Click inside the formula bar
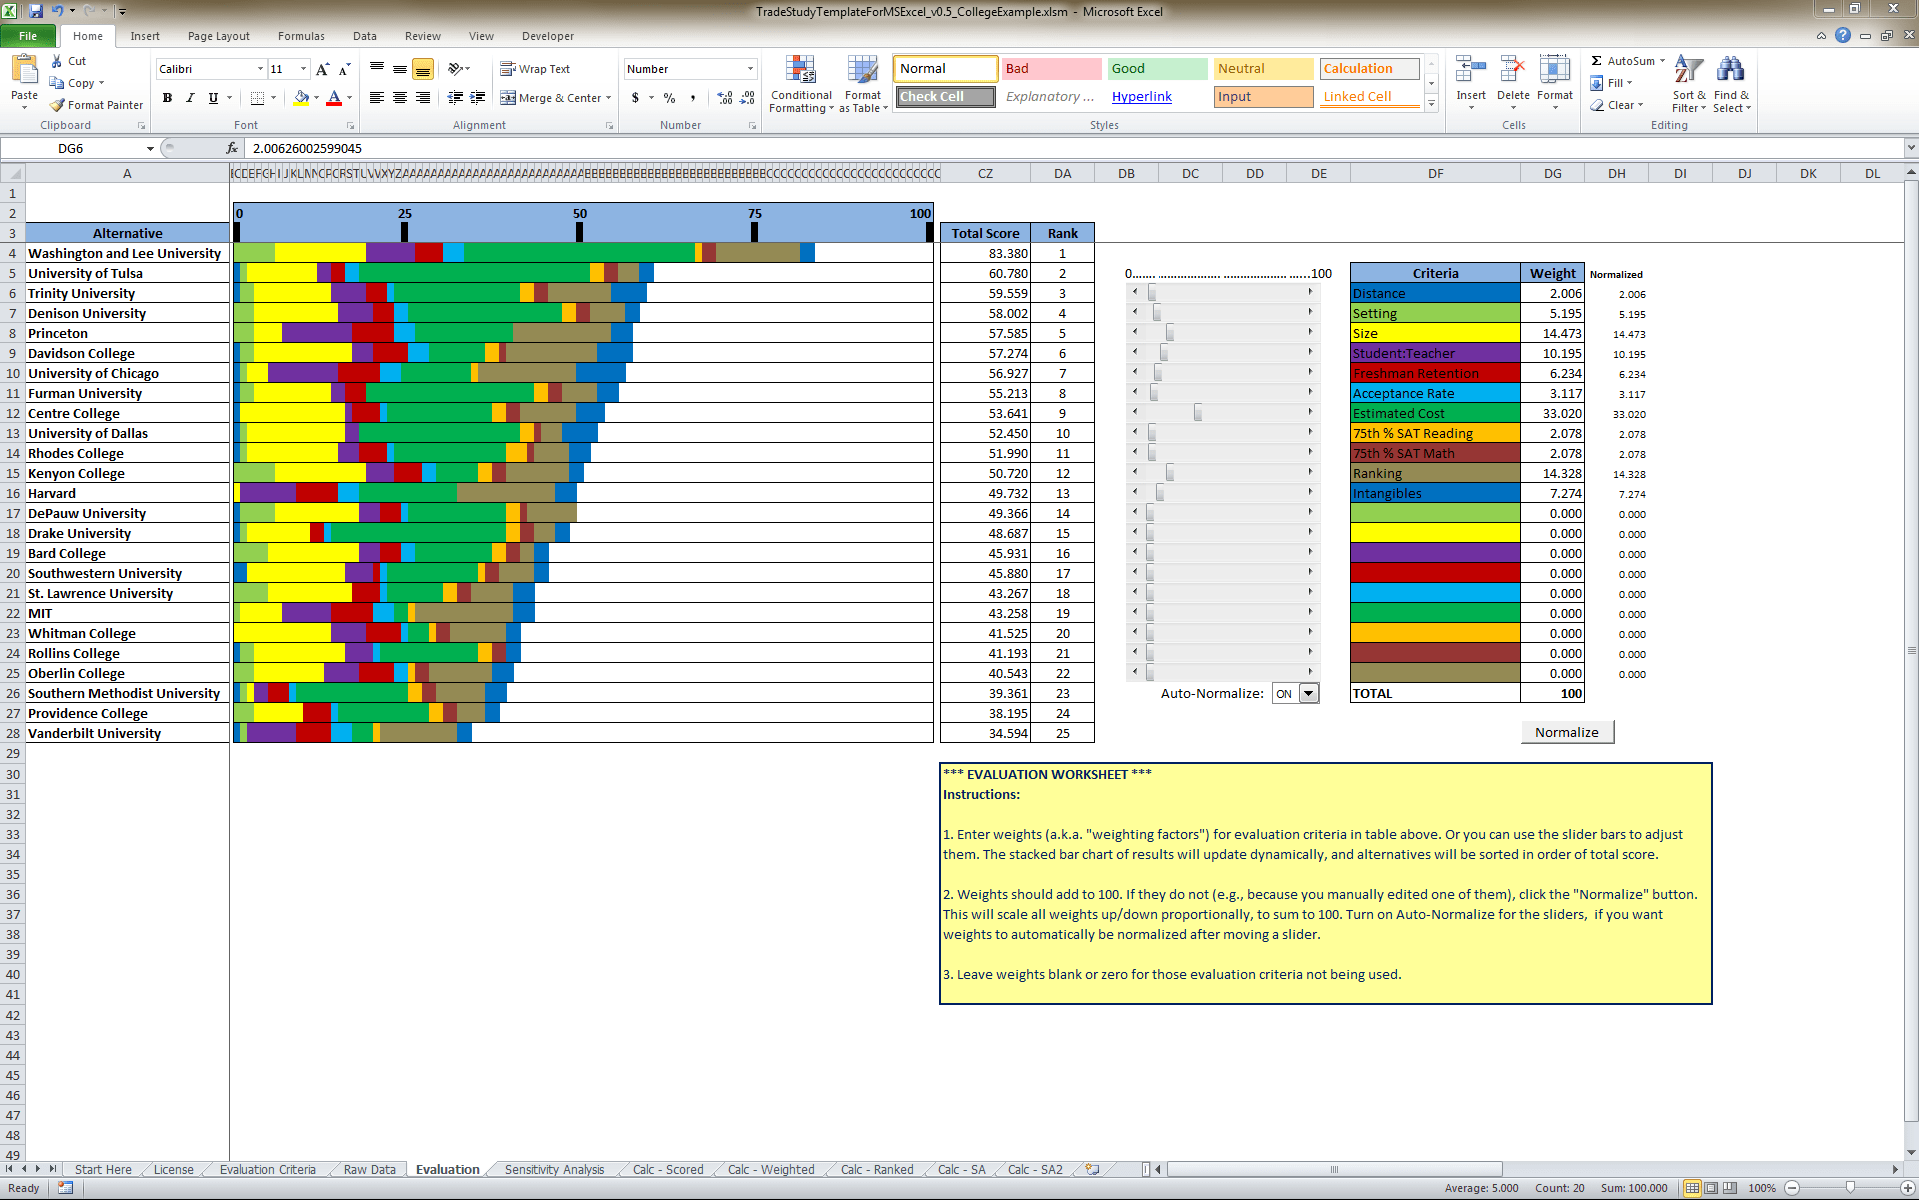The width and height of the screenshot is (1919, 1200). point(600,148)
